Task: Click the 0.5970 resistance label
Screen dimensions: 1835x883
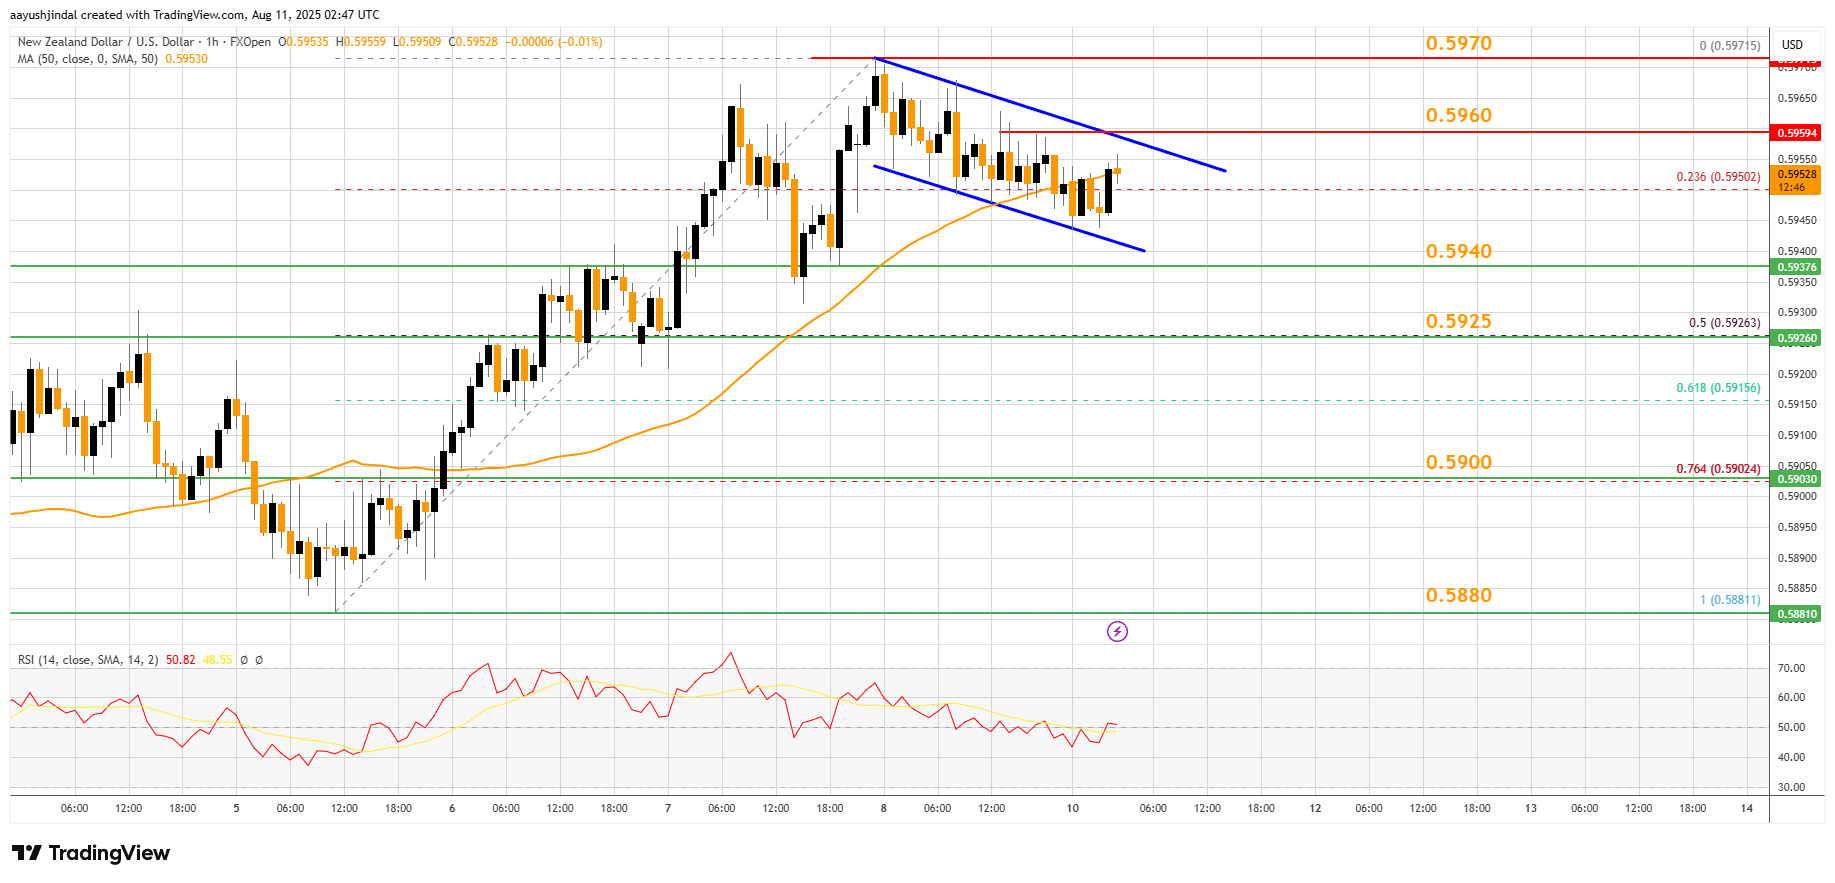Action: point(1458,43)
